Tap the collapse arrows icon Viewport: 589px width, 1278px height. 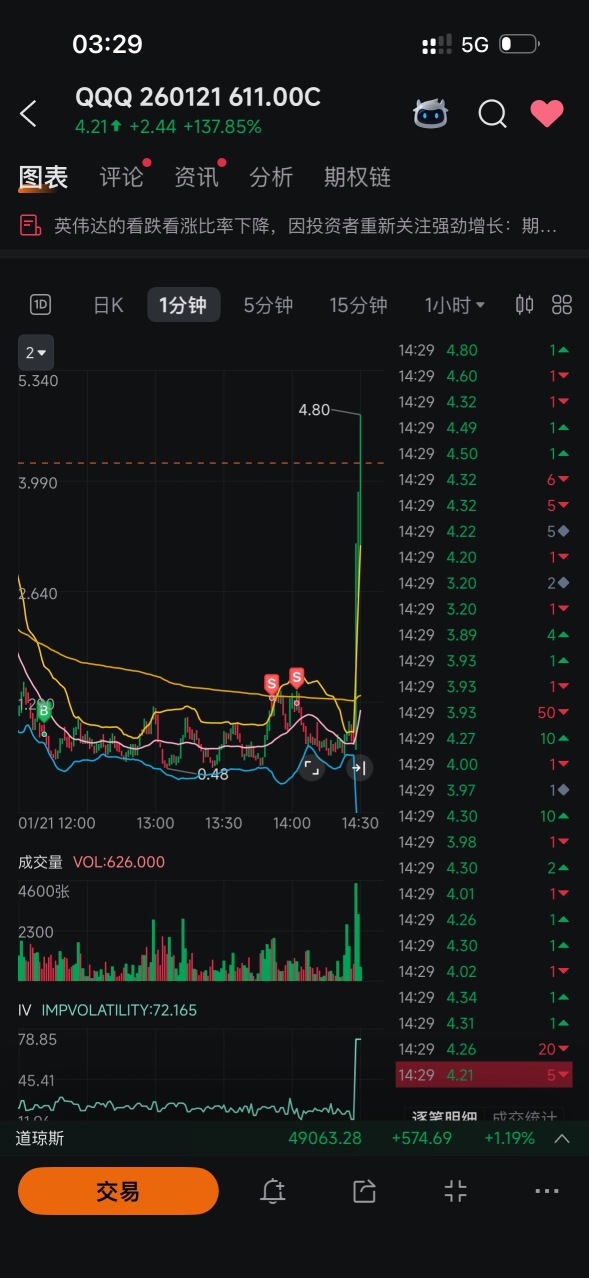455,1191
